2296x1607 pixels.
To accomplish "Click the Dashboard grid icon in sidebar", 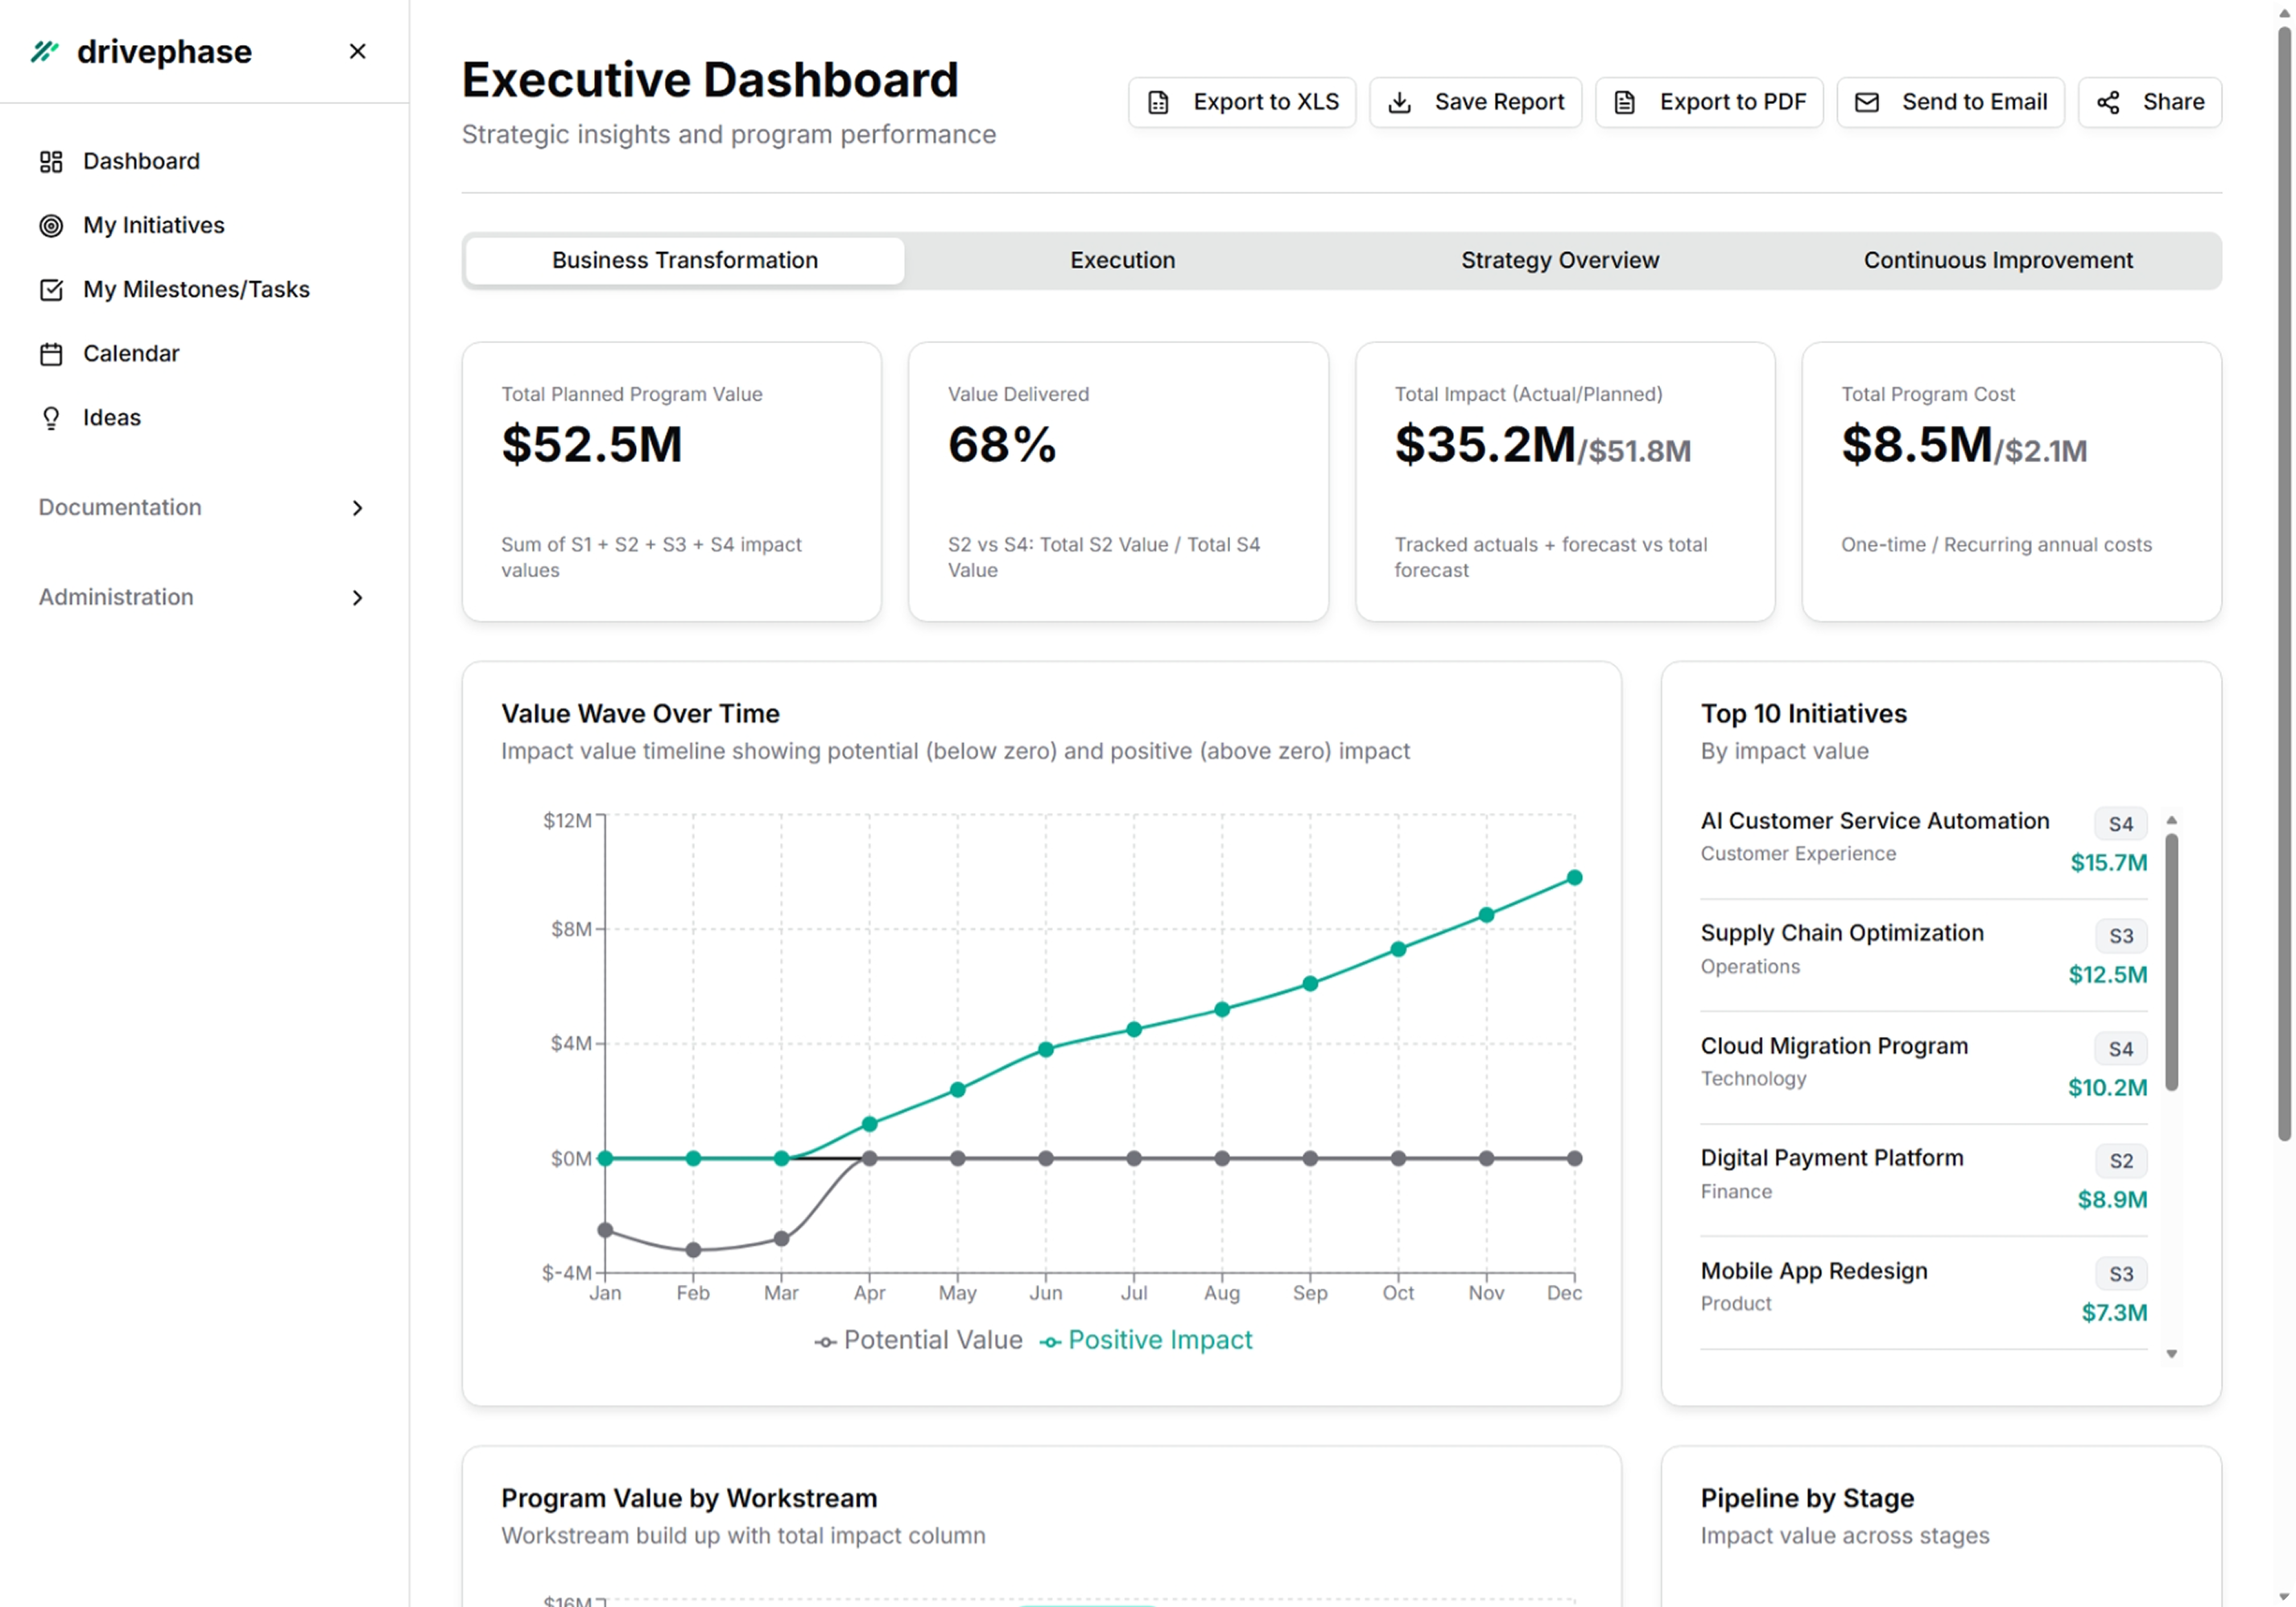I will click(51, 162).
